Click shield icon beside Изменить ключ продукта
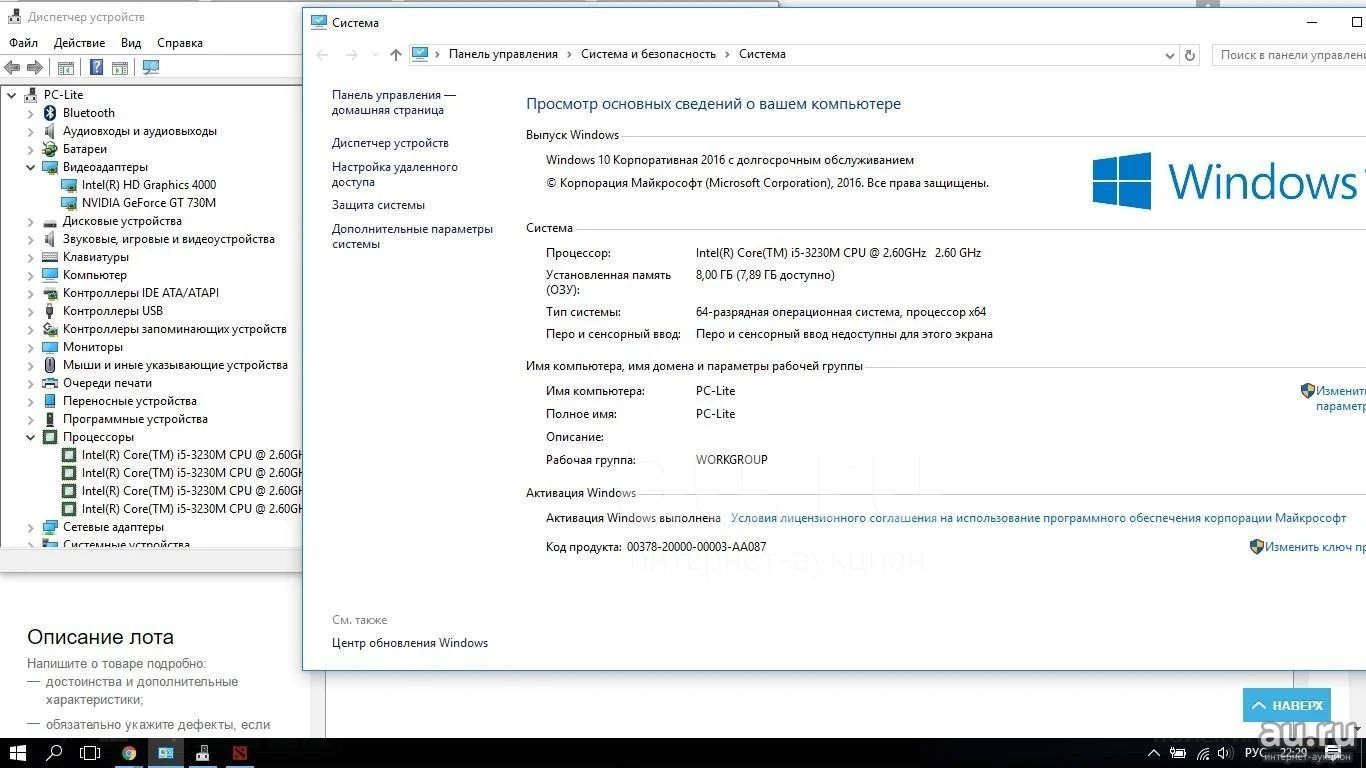Screen dimensions: 1366x768 1257,547
